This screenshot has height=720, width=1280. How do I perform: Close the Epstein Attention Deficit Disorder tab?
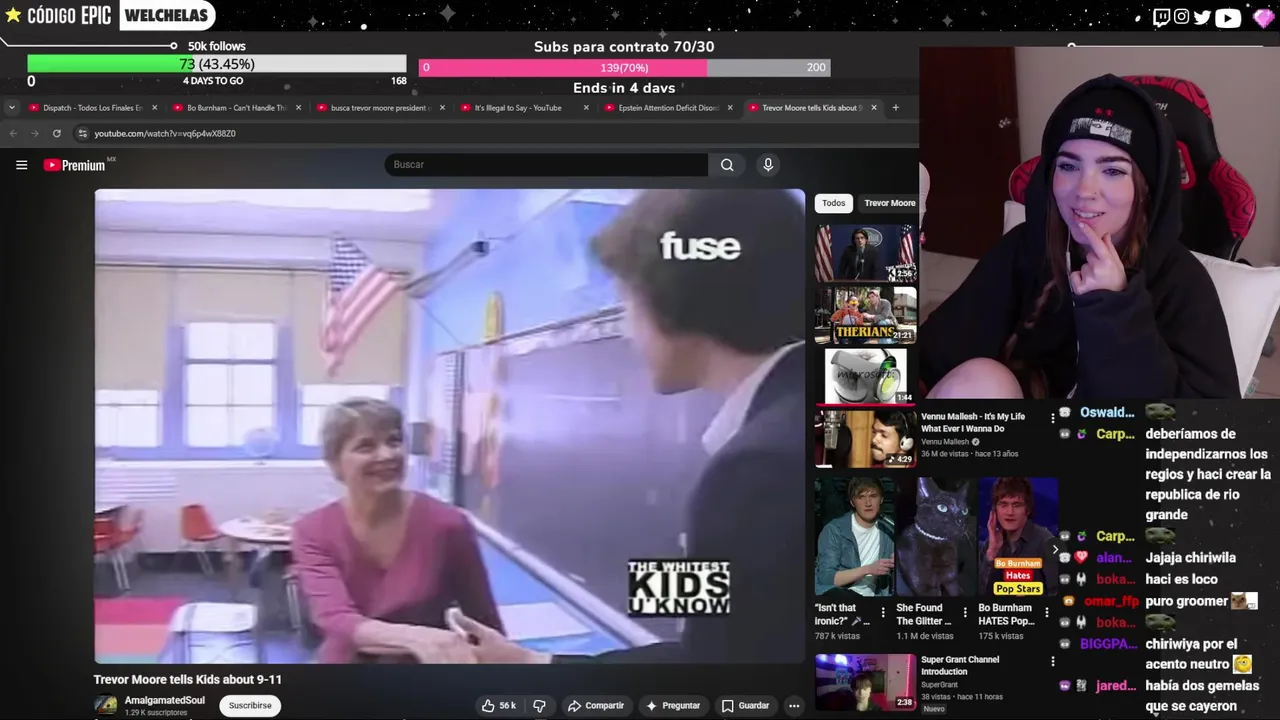click(730, 107)
